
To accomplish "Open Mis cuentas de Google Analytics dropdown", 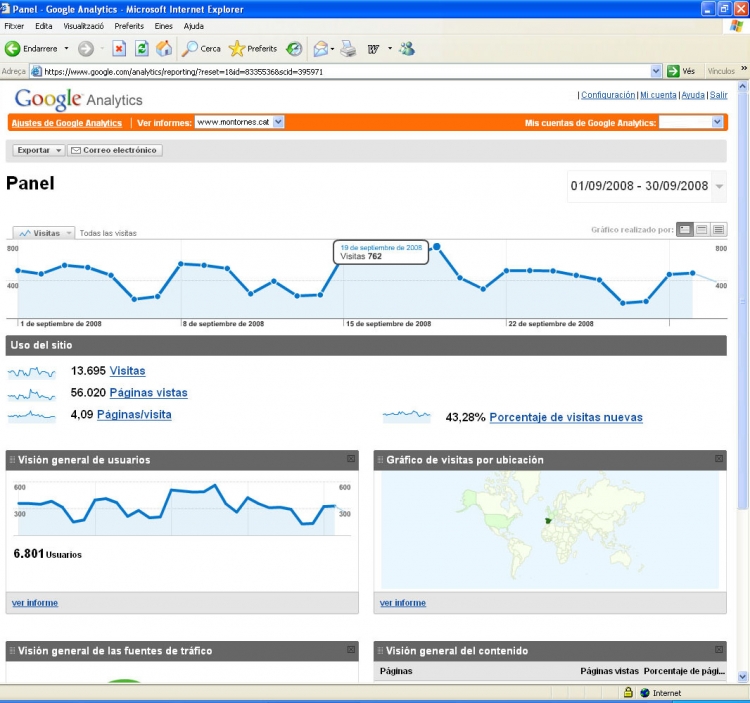I will click(691, 122).
